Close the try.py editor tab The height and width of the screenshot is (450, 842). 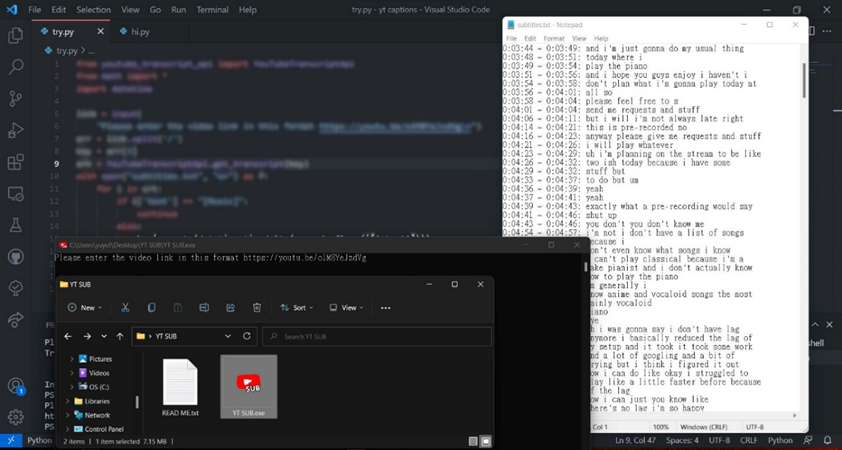[100, 32]
